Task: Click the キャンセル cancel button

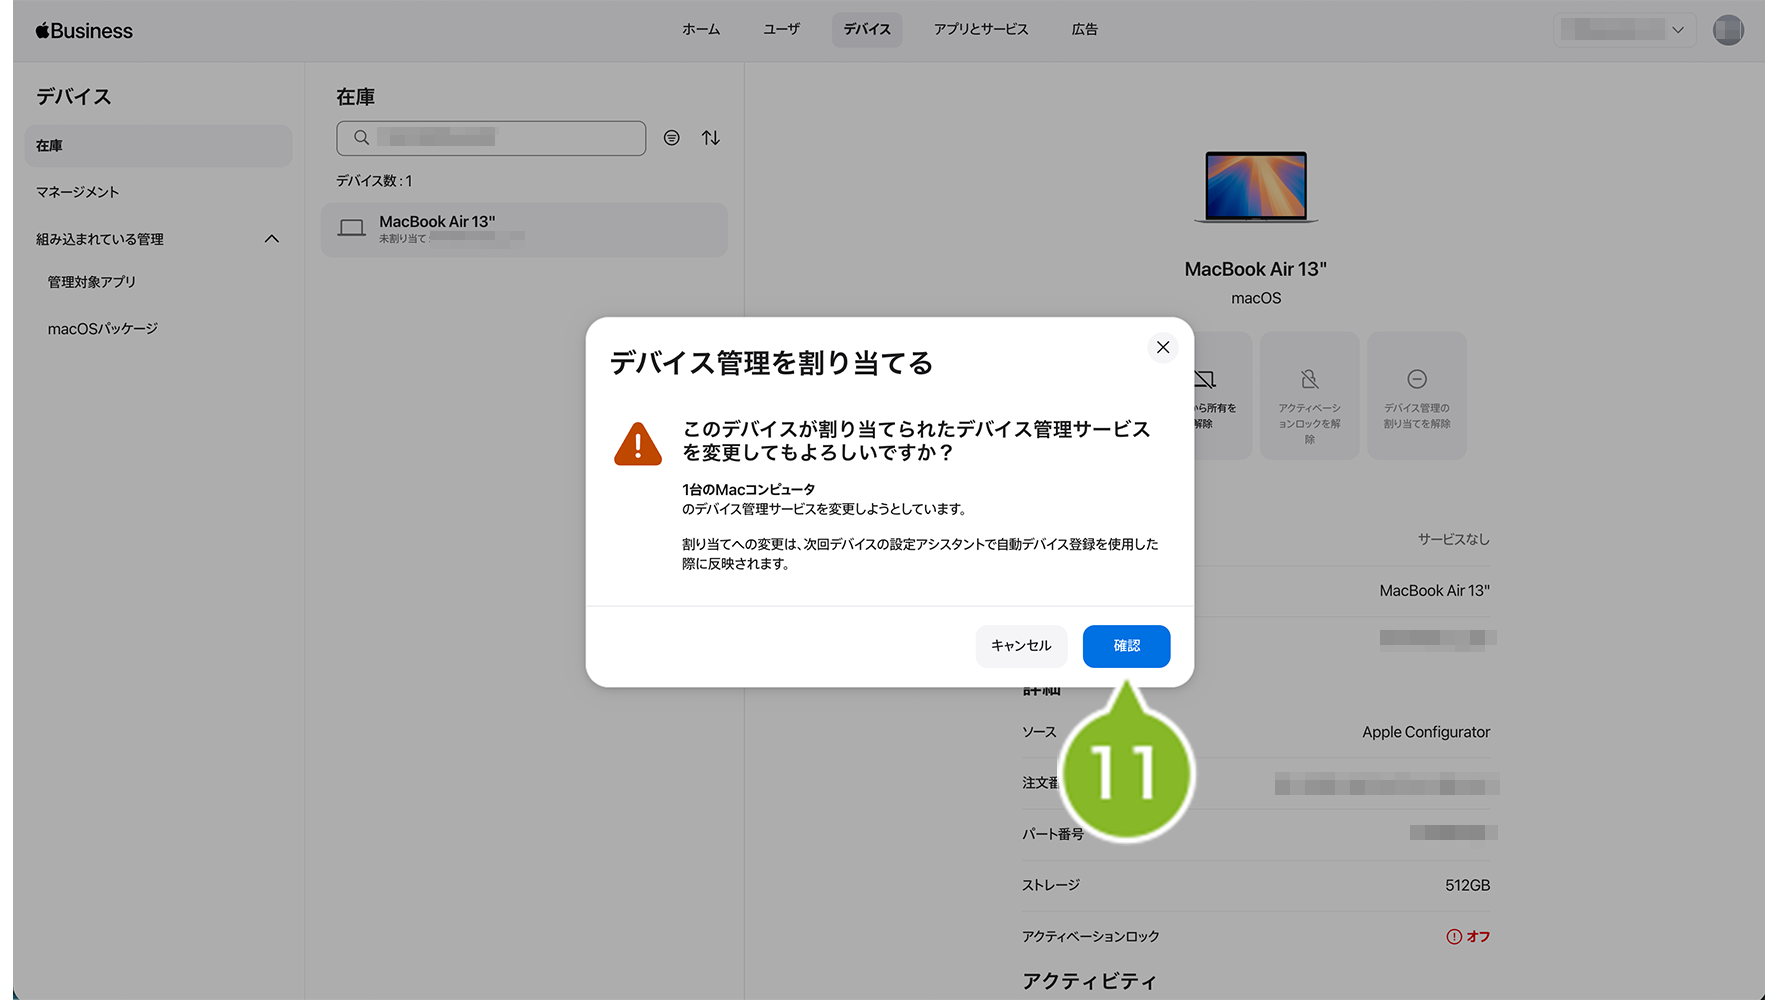Action: click(1021, 646)
